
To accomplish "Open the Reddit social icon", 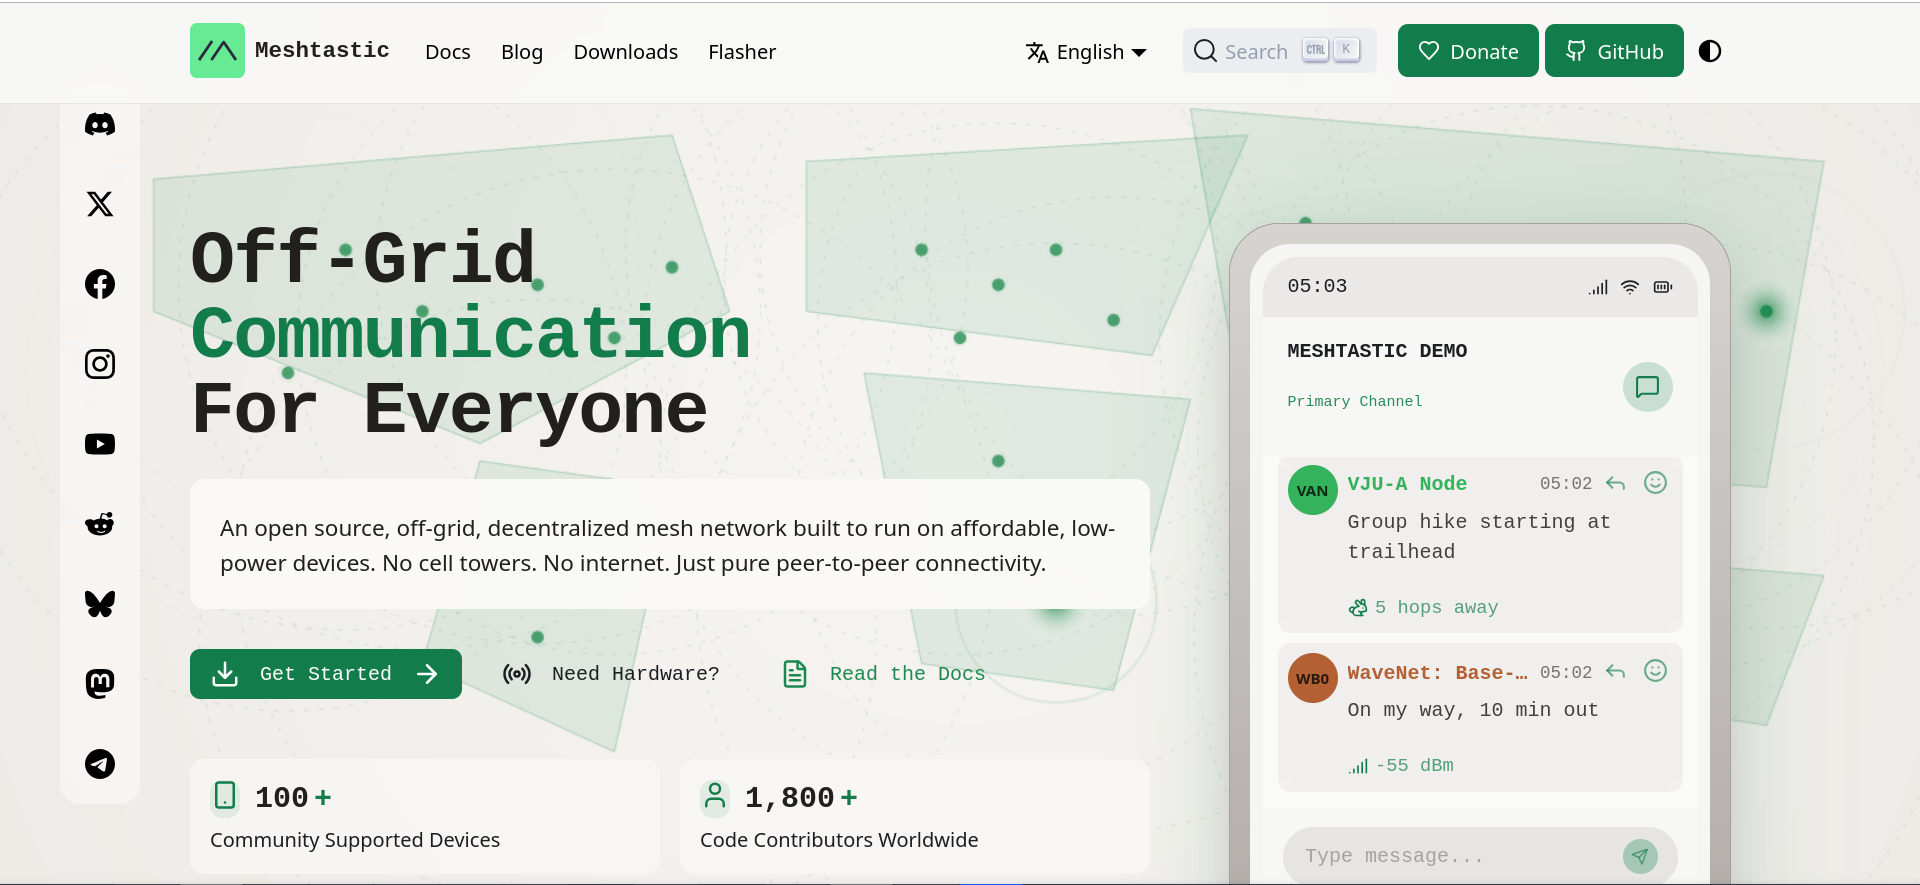I will click(100, 524).
